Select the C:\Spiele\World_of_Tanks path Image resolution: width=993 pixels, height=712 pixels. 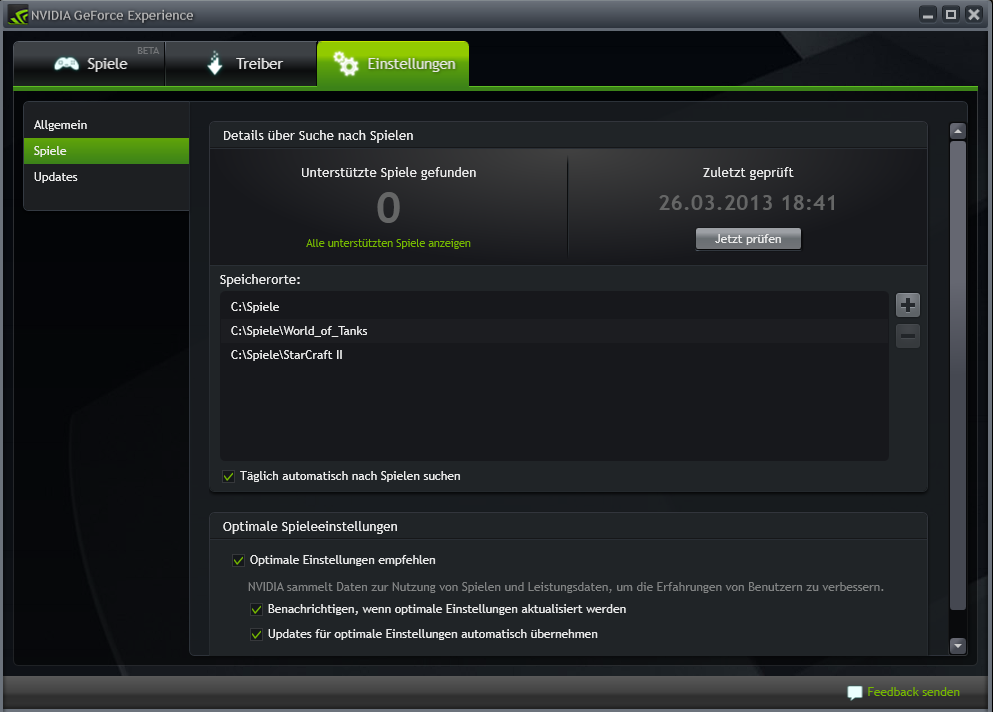click(554, 331)
